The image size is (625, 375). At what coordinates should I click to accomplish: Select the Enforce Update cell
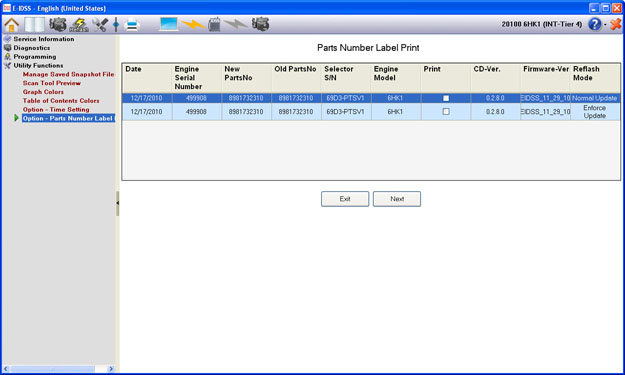[595, 112]
